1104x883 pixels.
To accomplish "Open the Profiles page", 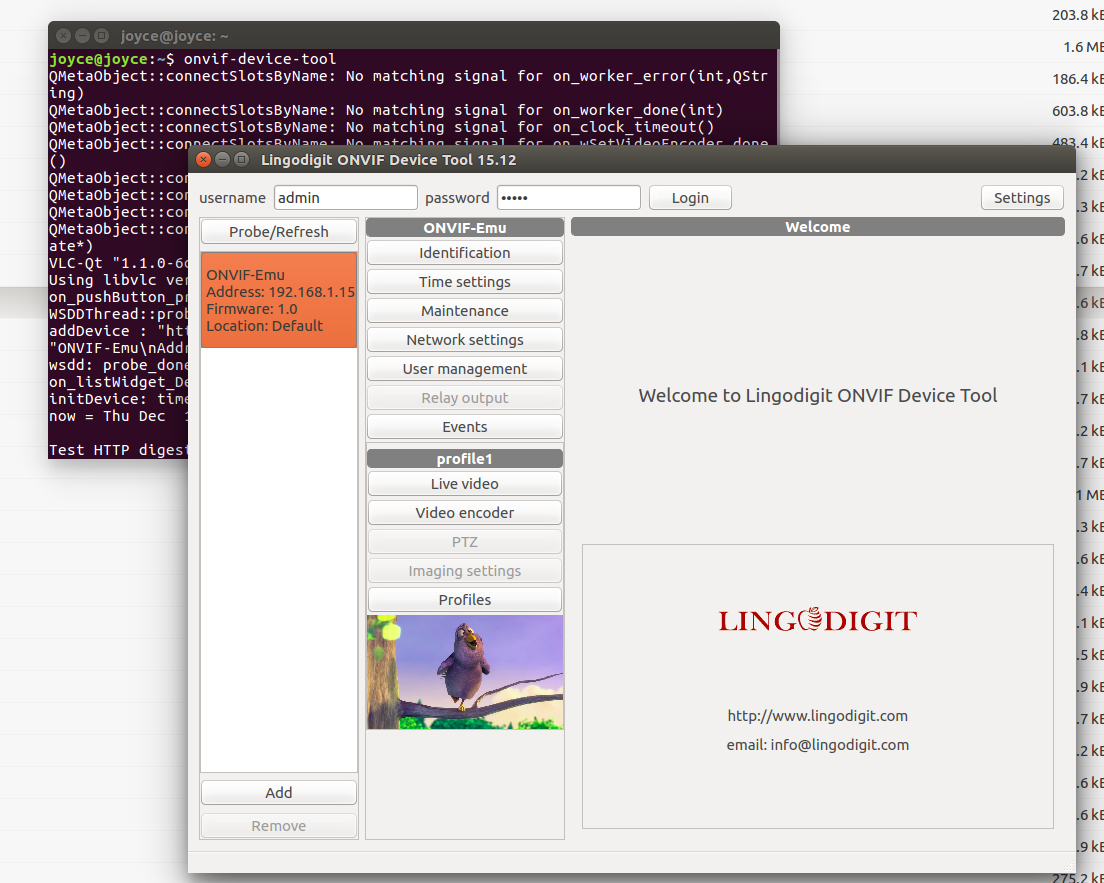I will tap(465, 599).
